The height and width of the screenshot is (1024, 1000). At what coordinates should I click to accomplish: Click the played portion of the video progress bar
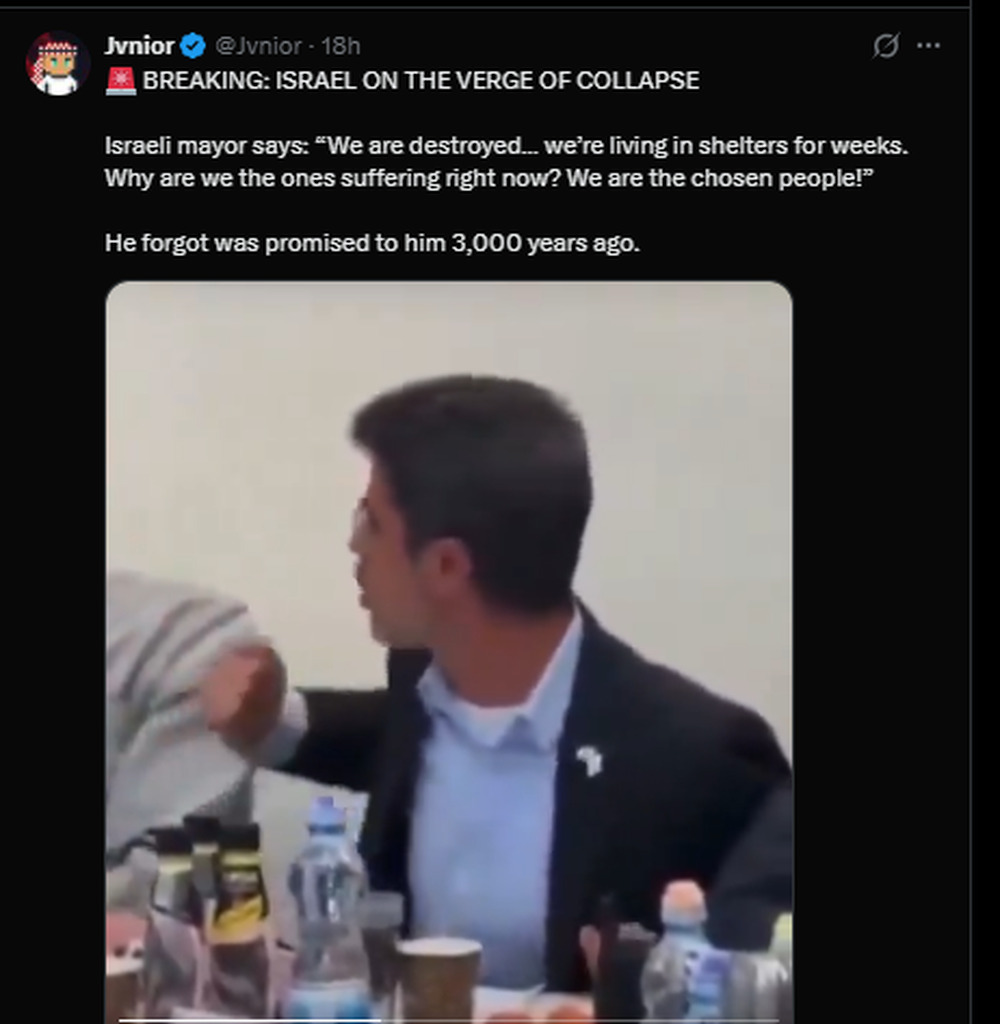point(250,1020)
